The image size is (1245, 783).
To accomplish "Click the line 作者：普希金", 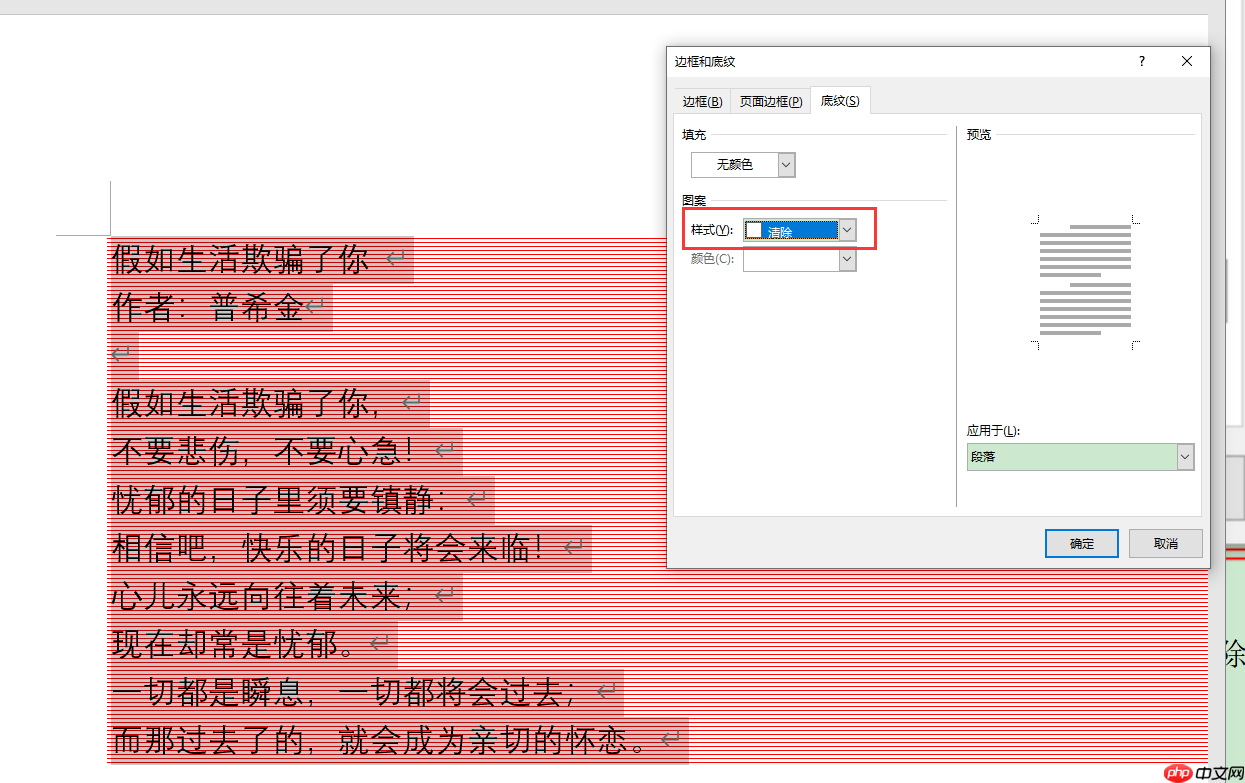I will [208, 309].
